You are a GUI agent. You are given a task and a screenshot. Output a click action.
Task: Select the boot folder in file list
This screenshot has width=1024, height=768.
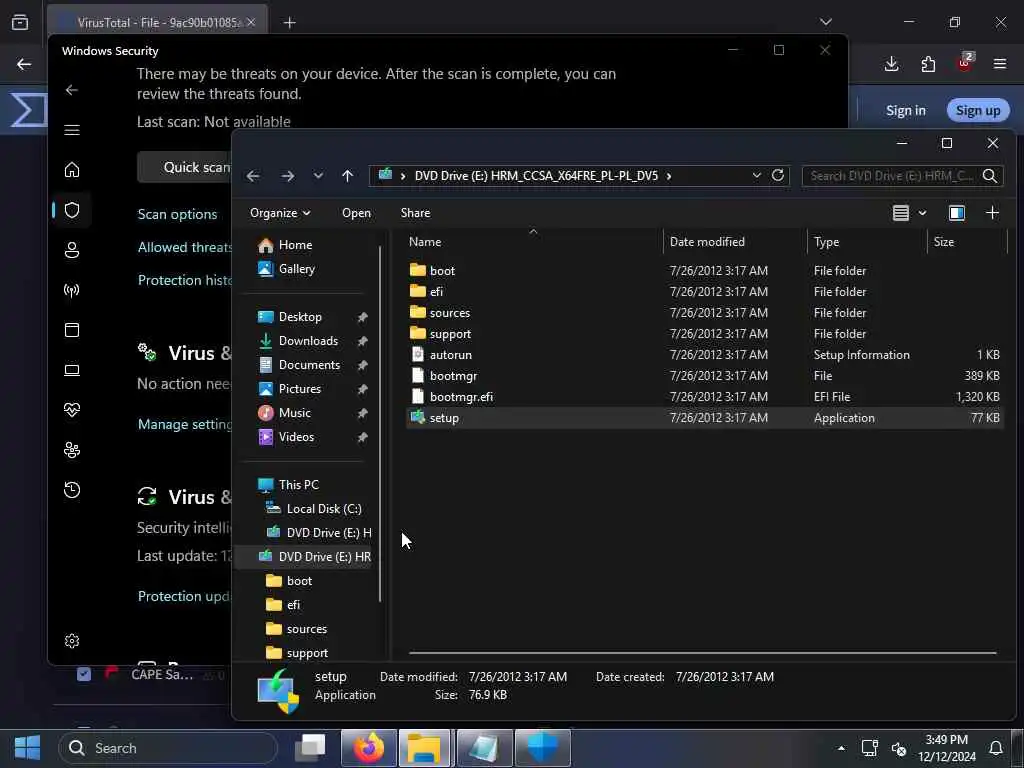coord(704,270)
